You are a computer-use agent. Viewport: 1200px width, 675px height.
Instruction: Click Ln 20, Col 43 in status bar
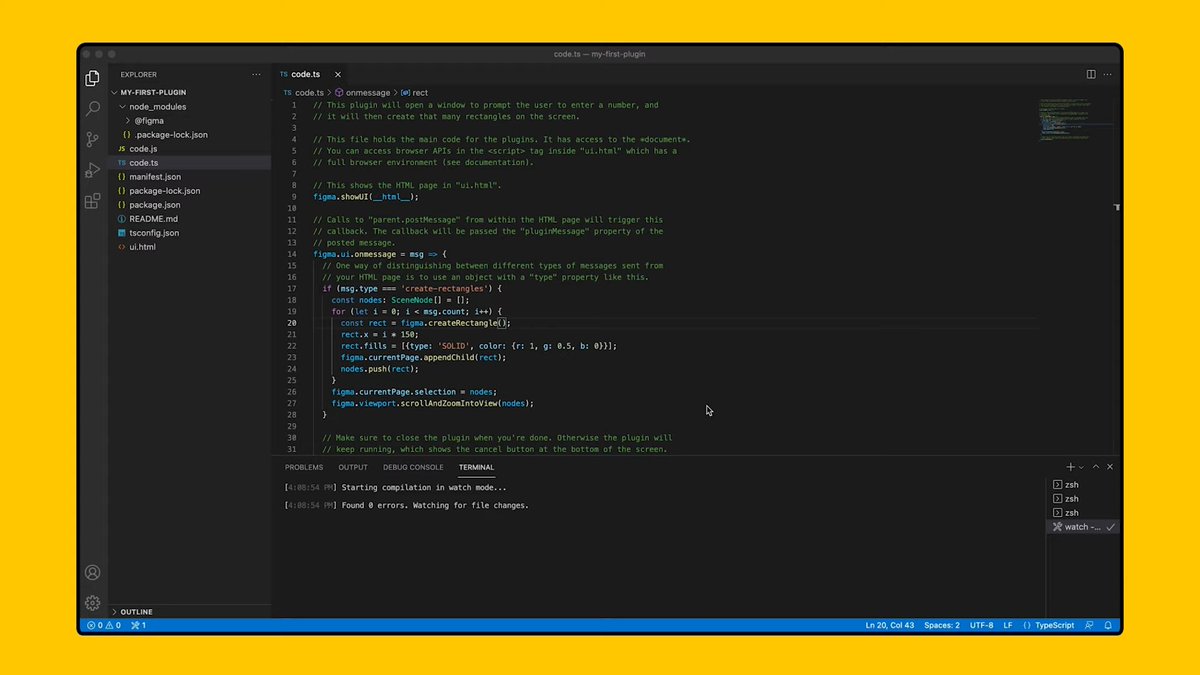pos(889,625)
